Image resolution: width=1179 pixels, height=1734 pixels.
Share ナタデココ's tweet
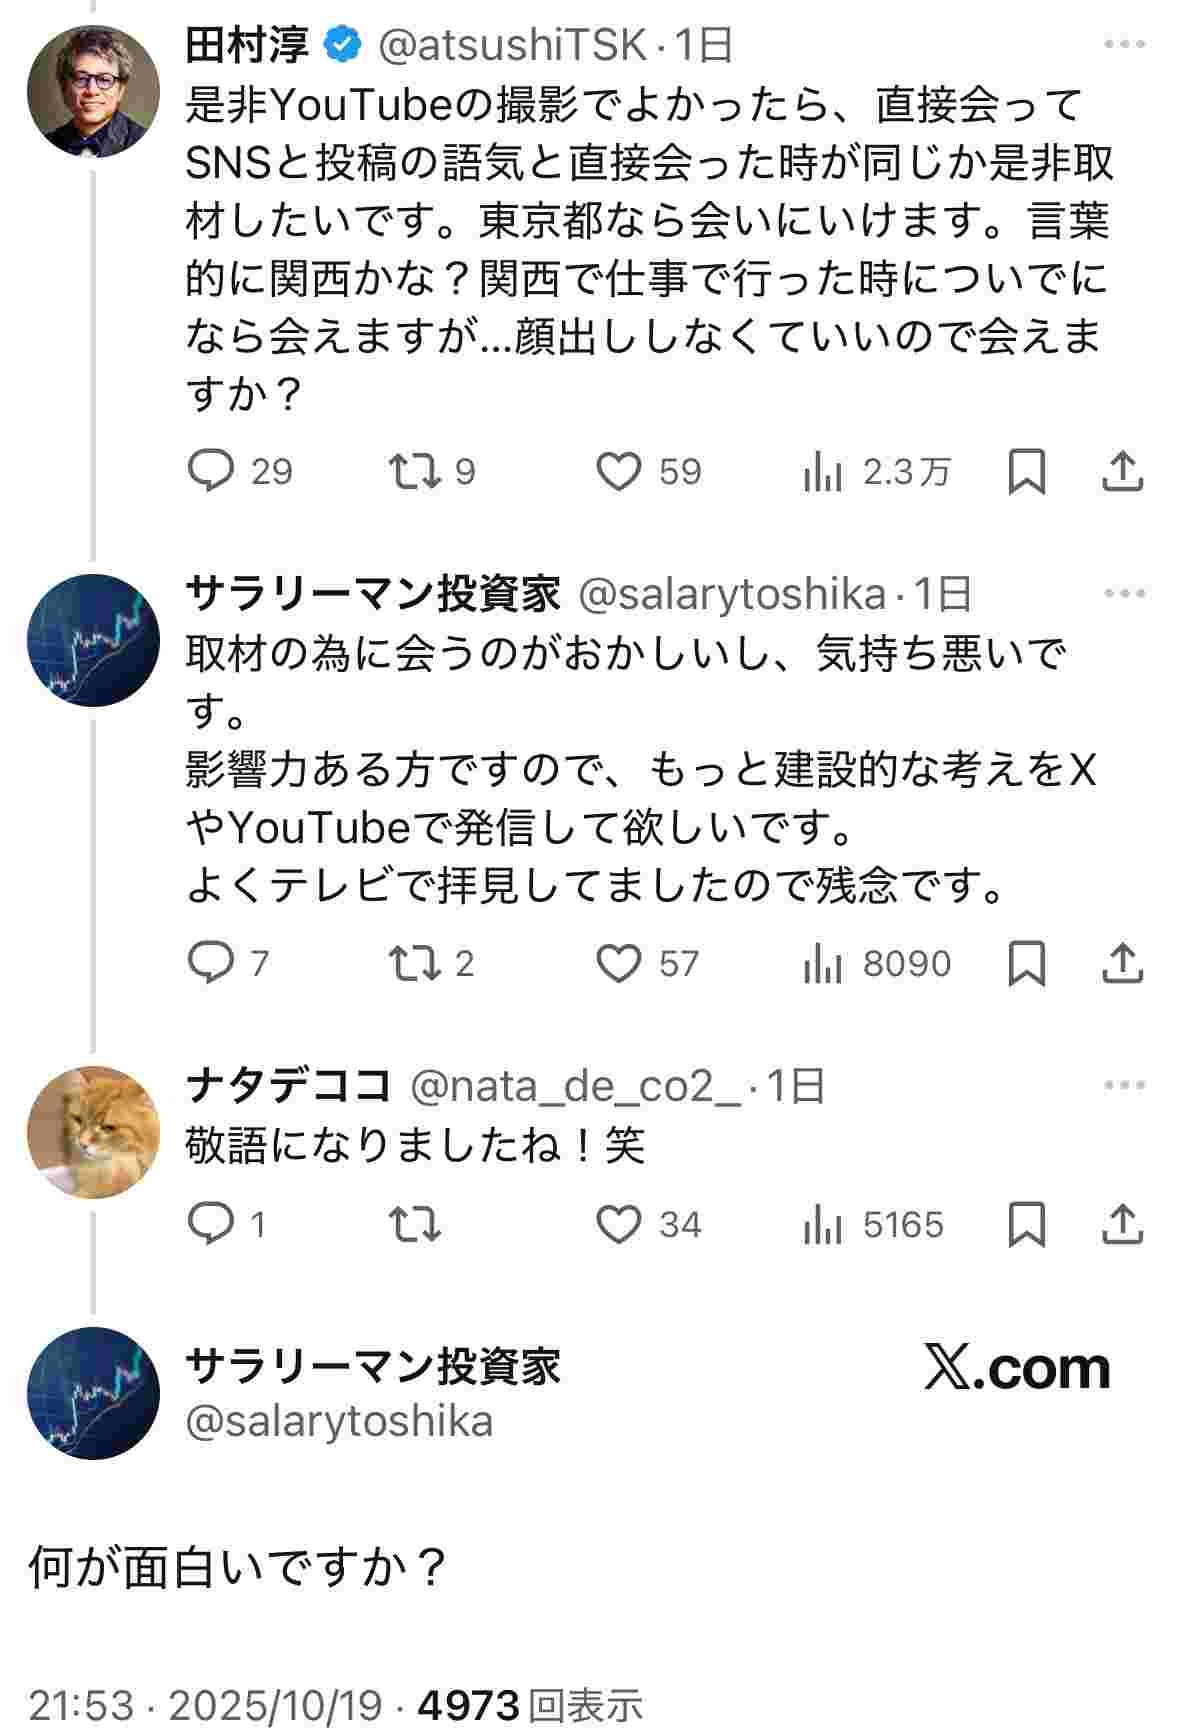[x=1122, y=1225]
